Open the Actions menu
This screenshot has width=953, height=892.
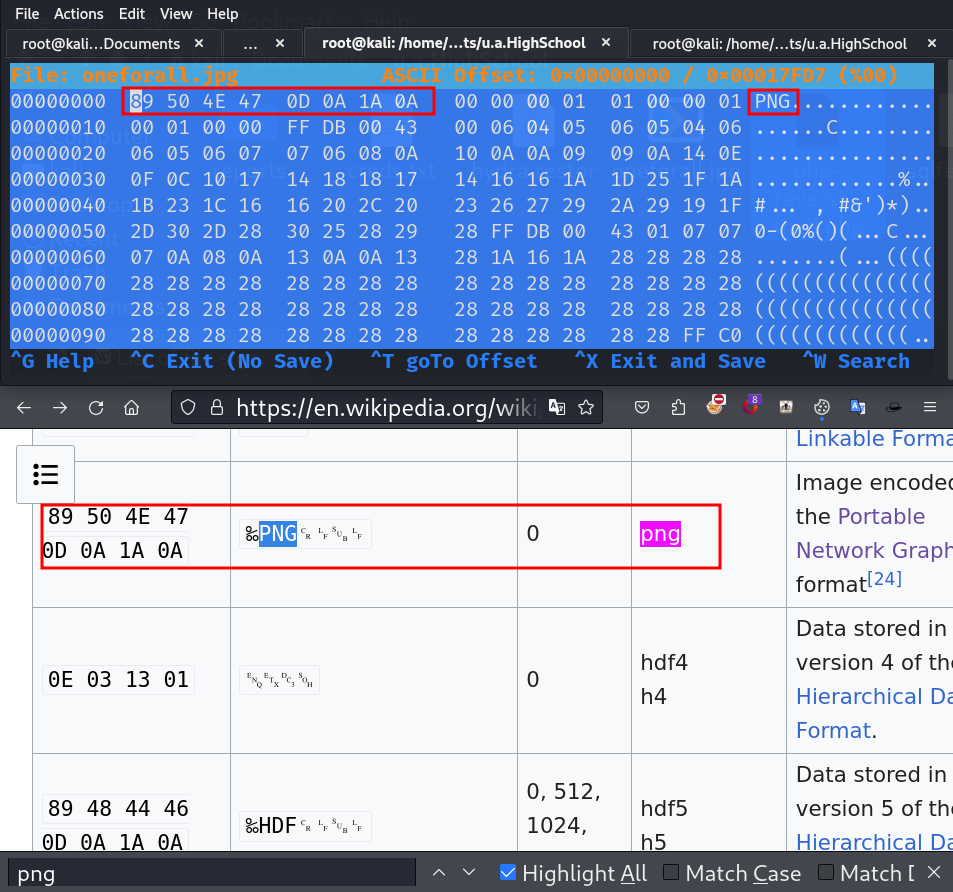(x=79, y=14)
